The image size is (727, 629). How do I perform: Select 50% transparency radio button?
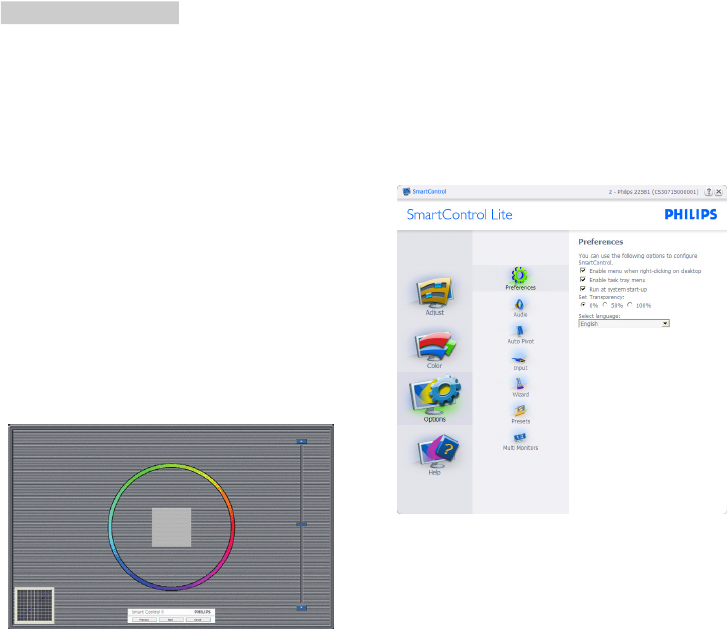[605, 305]
